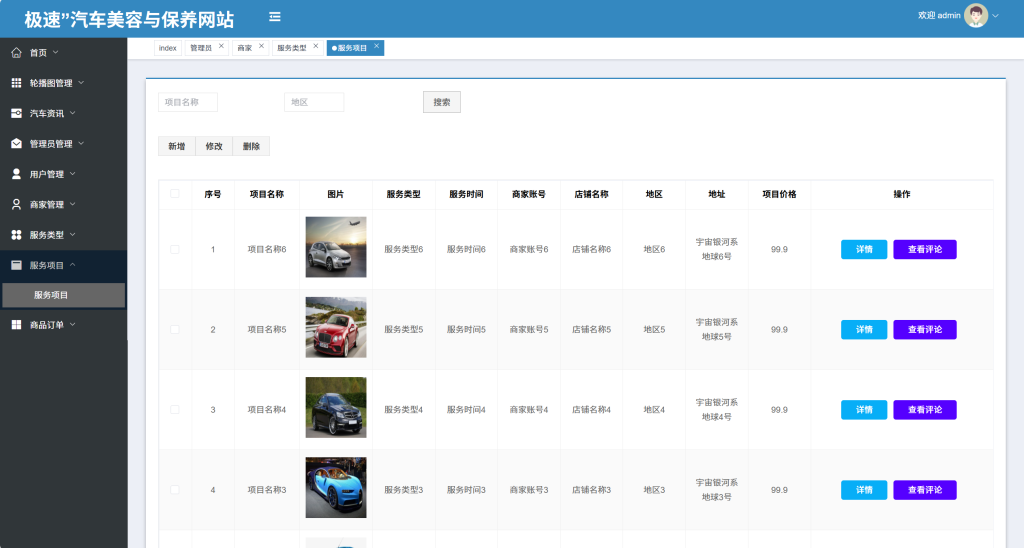Click the person icon beside 用户管理
Image resolution: width=1024 pixels, height=548 pixels.
click(x=16, y=174)
